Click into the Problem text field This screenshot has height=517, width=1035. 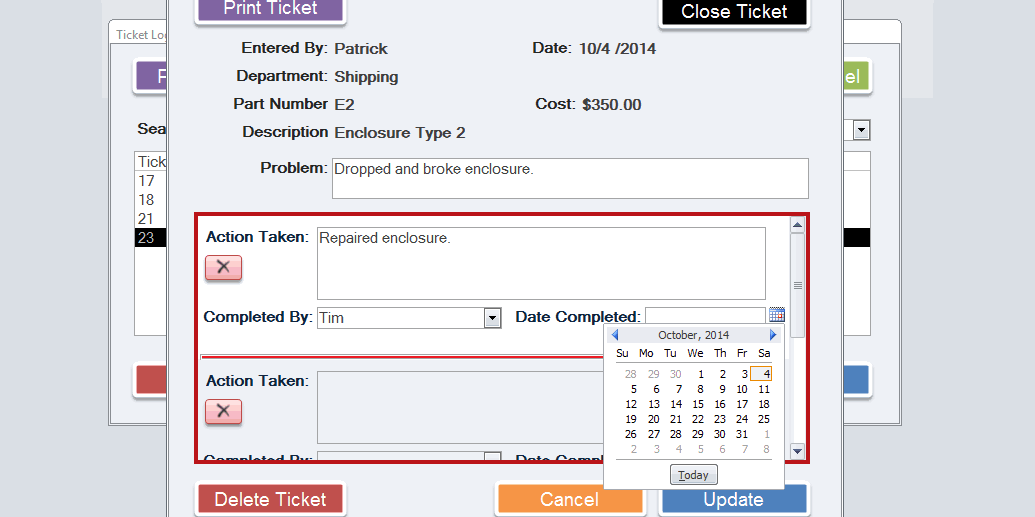point(568,178)
